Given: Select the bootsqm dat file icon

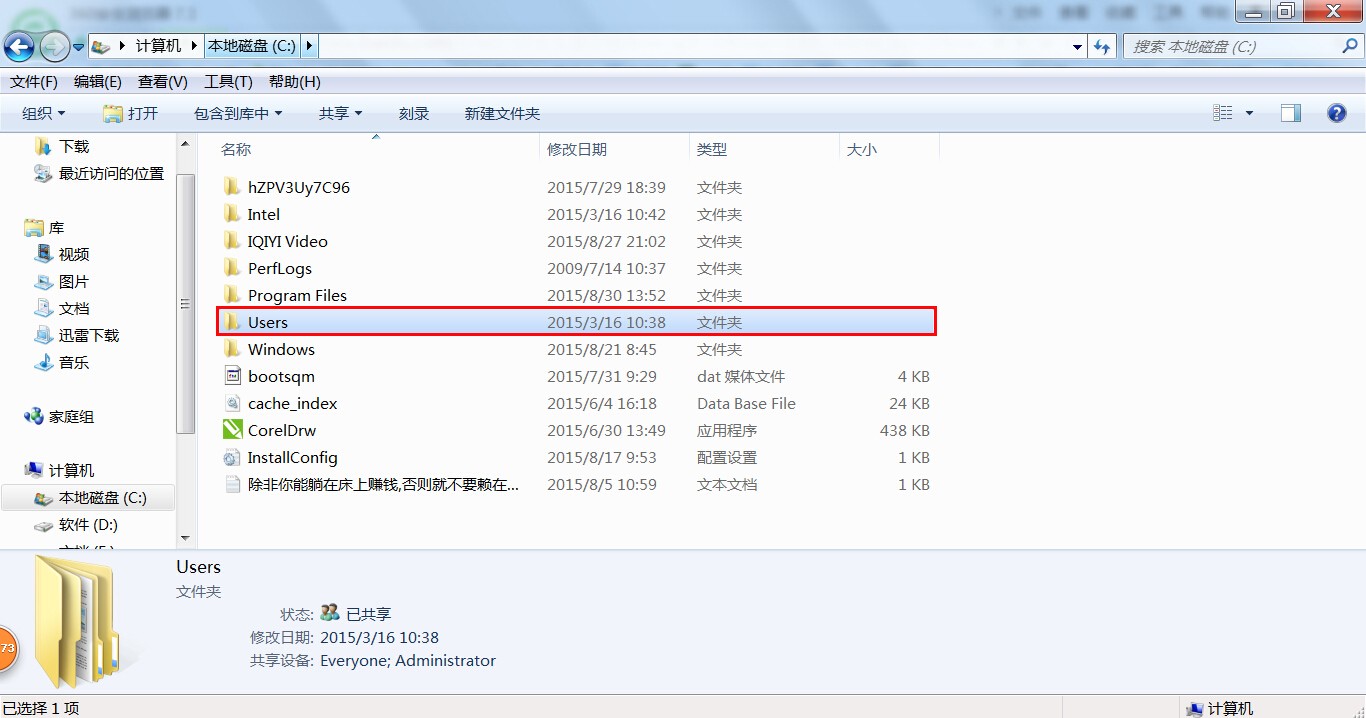Looking at the screenshot, I should pos(232,376).
